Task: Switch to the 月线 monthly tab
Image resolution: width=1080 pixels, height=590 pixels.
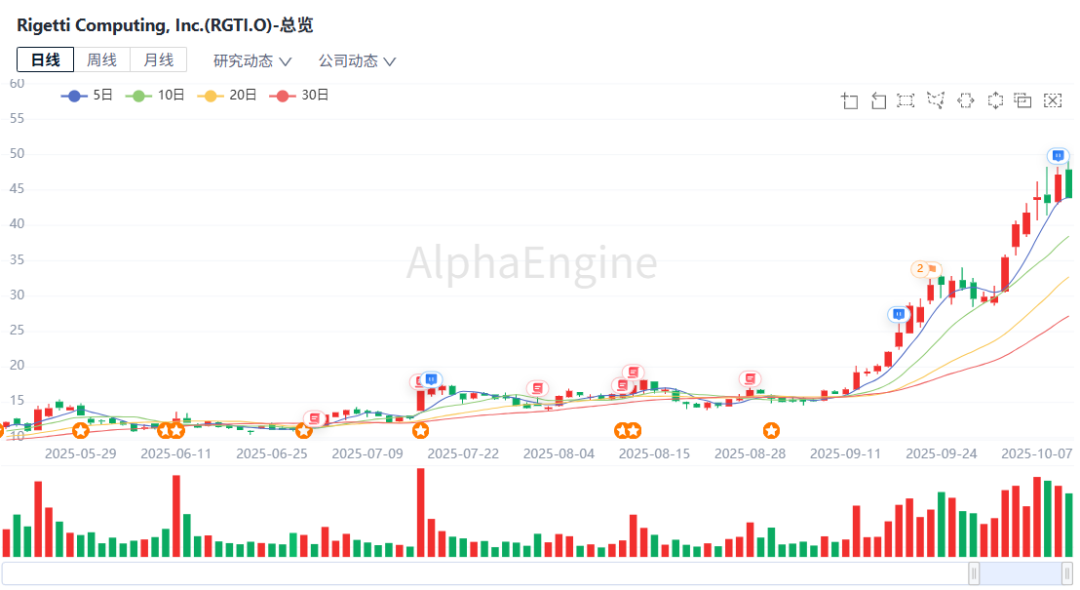Action: pos(158,60)
